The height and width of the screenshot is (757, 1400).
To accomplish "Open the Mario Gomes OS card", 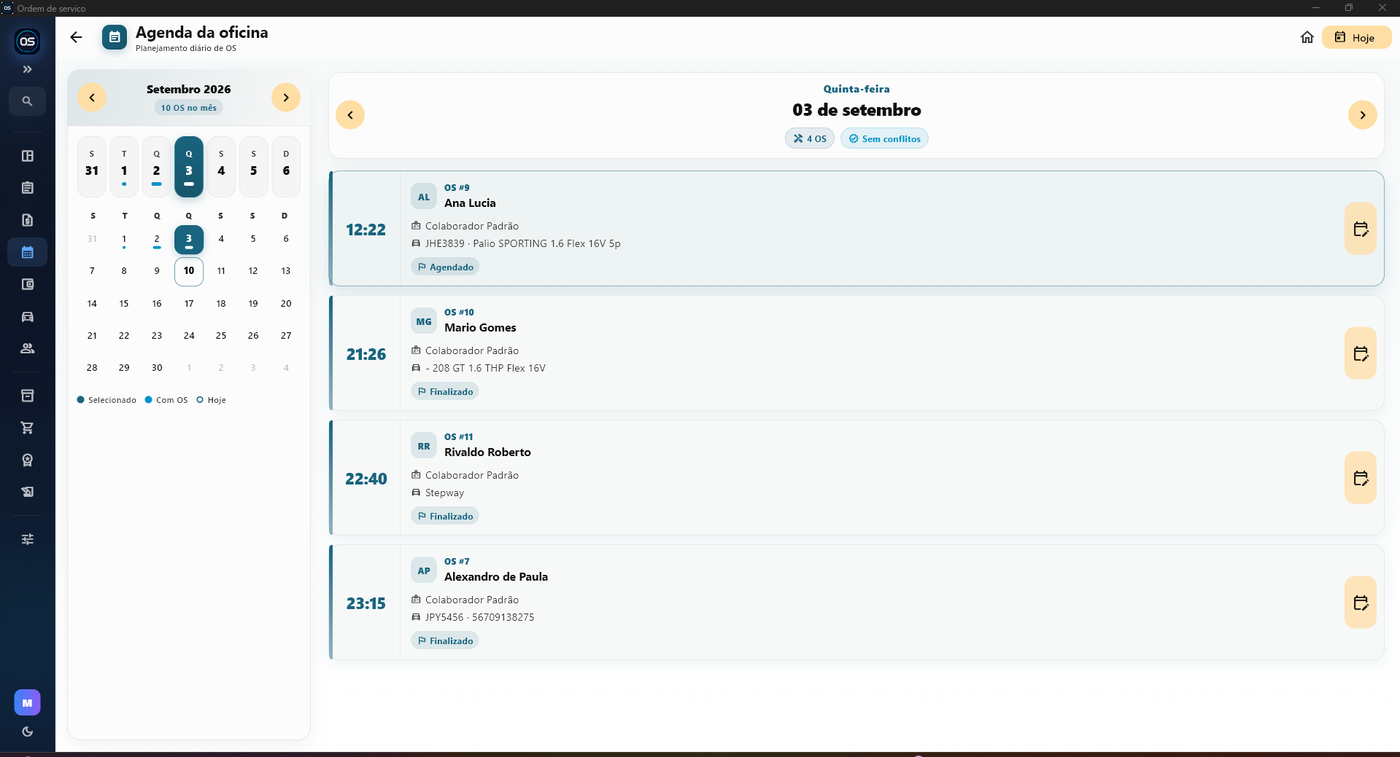I will click(x=857, y=353).
